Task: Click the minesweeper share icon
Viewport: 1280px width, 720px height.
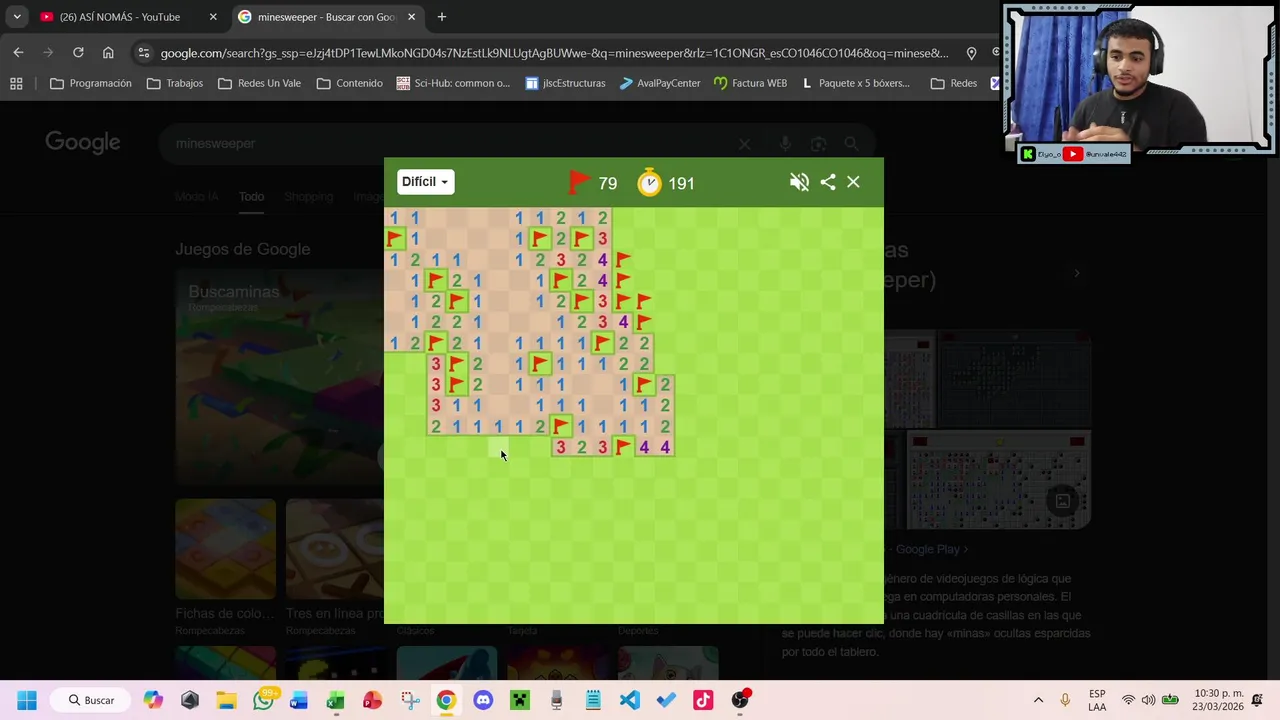Action: tap(828, 182)
